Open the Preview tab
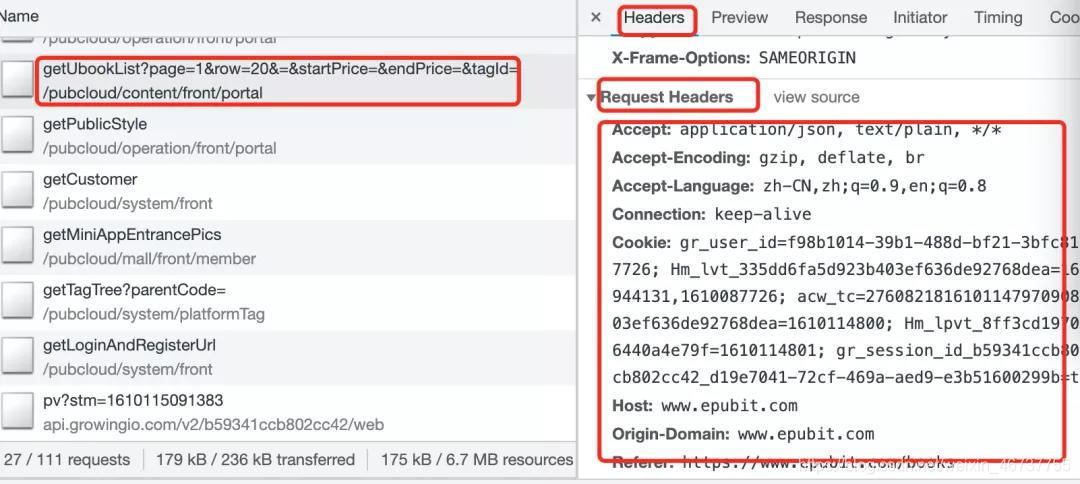 coord(740,18)
